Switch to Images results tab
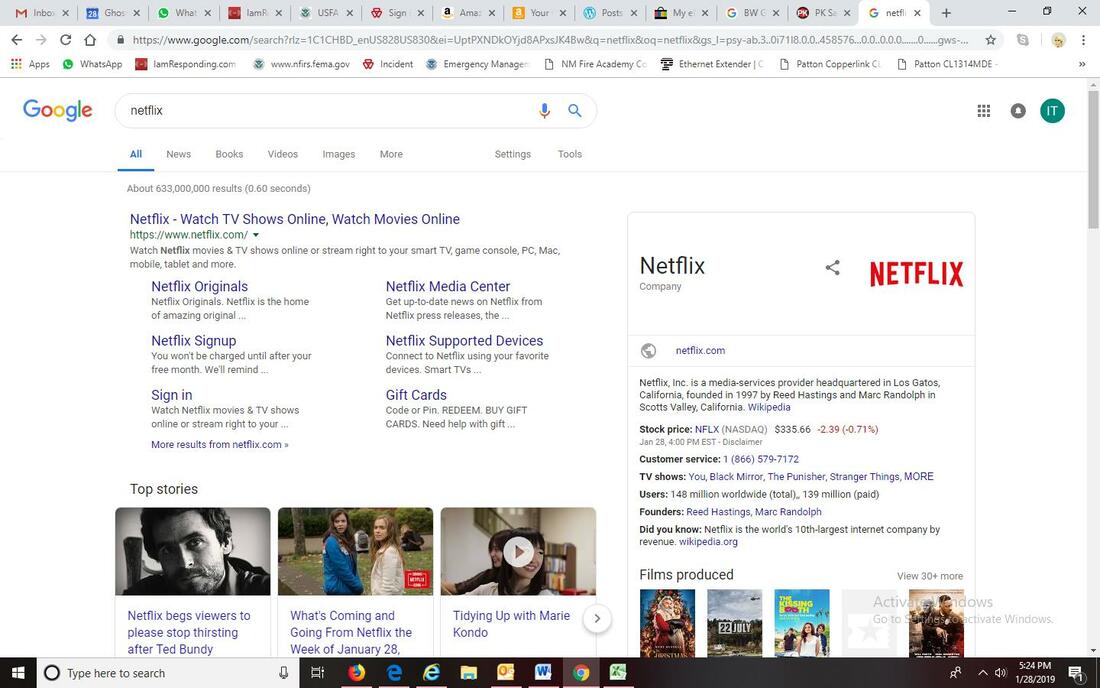1100x688 pixels. tap(339, 154)
